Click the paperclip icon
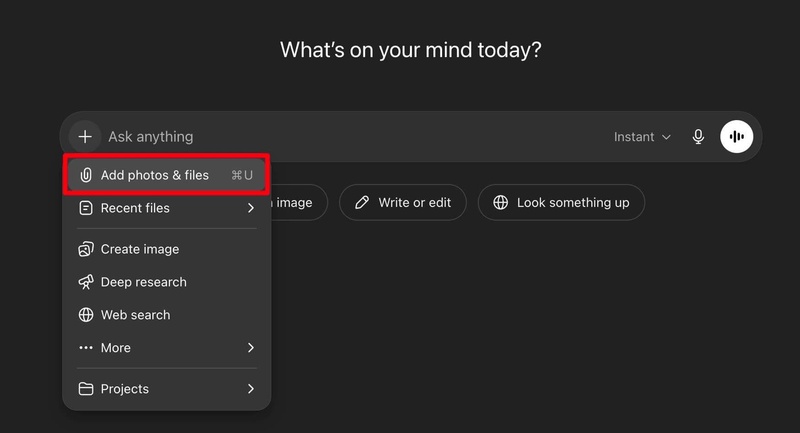Image resolution: width=800 pixels, height=433 pixels. point(86,175)
